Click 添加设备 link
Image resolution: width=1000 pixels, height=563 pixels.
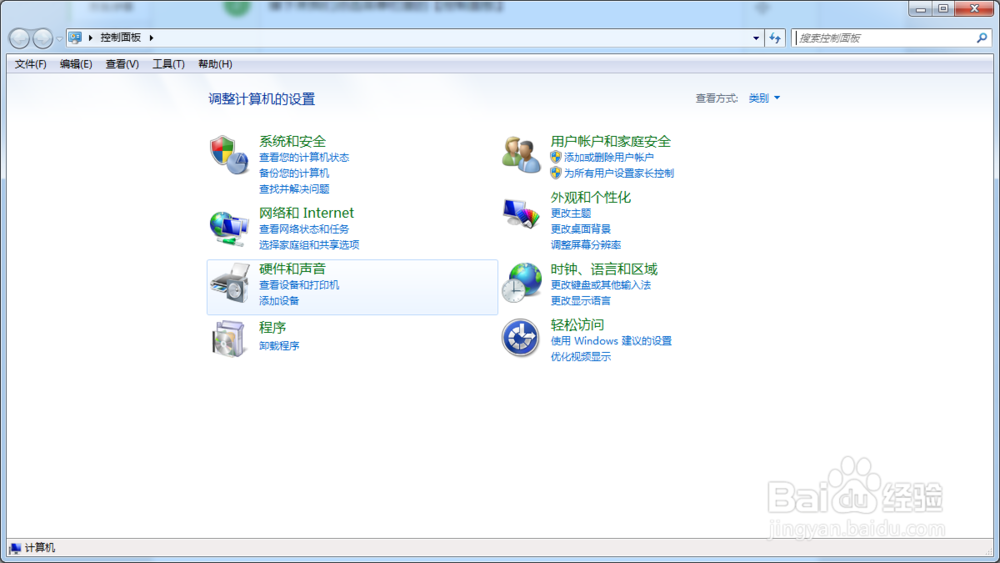tap(279, 300)
